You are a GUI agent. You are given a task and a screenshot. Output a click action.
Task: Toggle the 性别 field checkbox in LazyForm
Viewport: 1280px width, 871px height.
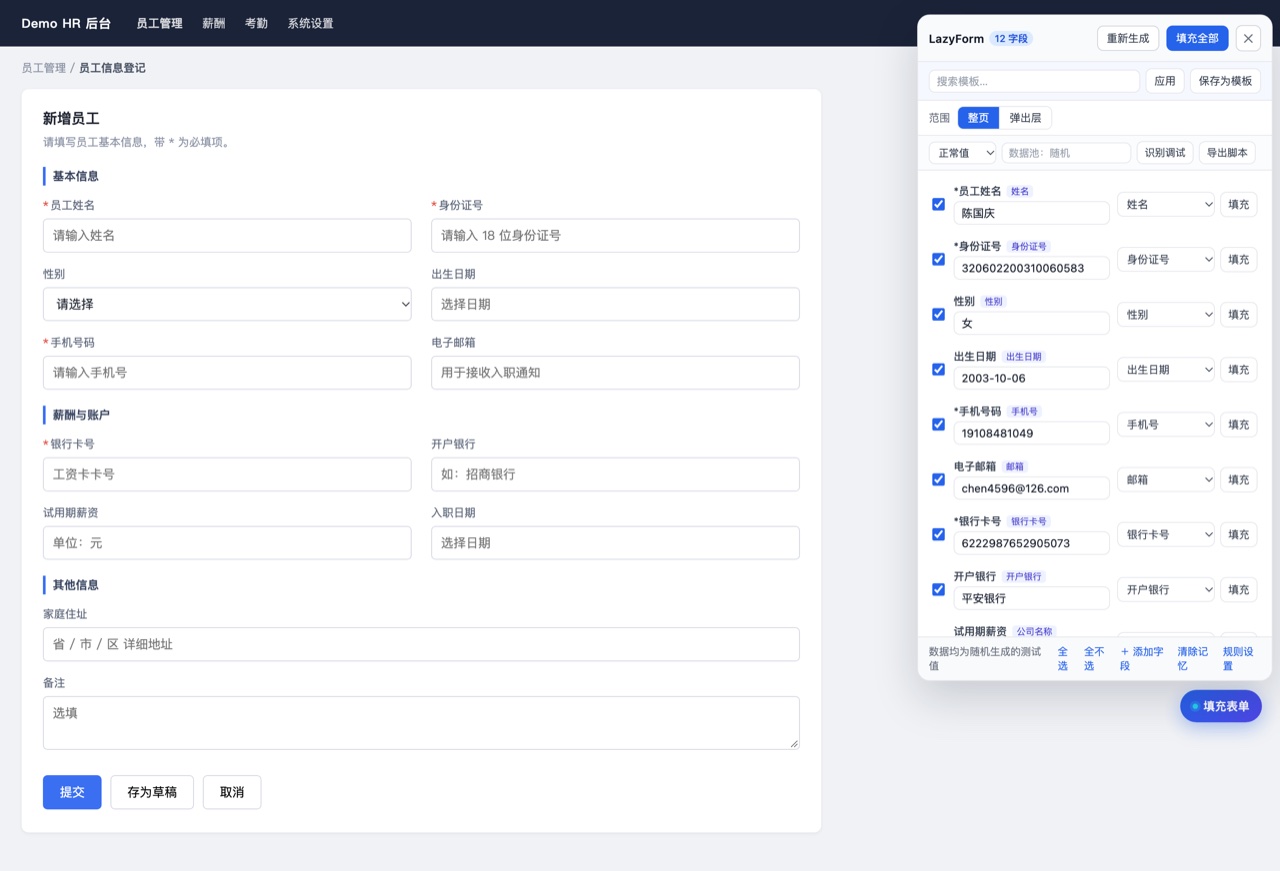938,314
